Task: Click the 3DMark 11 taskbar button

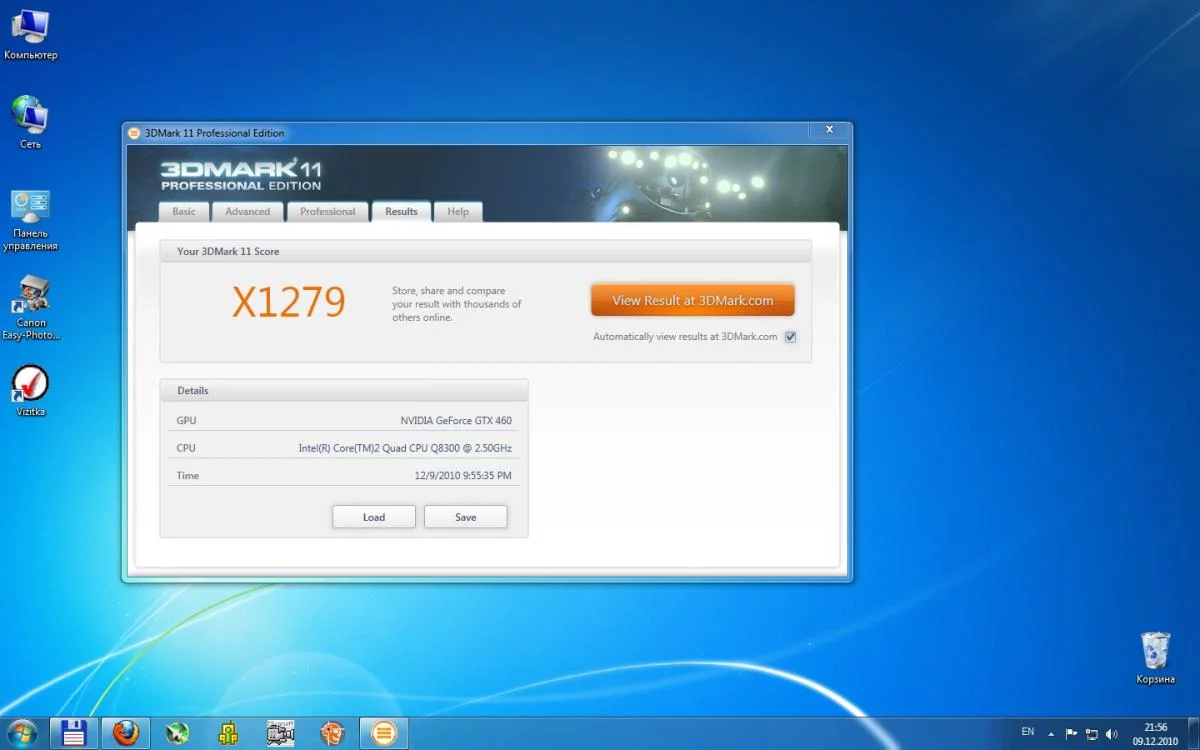Action: click(383, 733)
